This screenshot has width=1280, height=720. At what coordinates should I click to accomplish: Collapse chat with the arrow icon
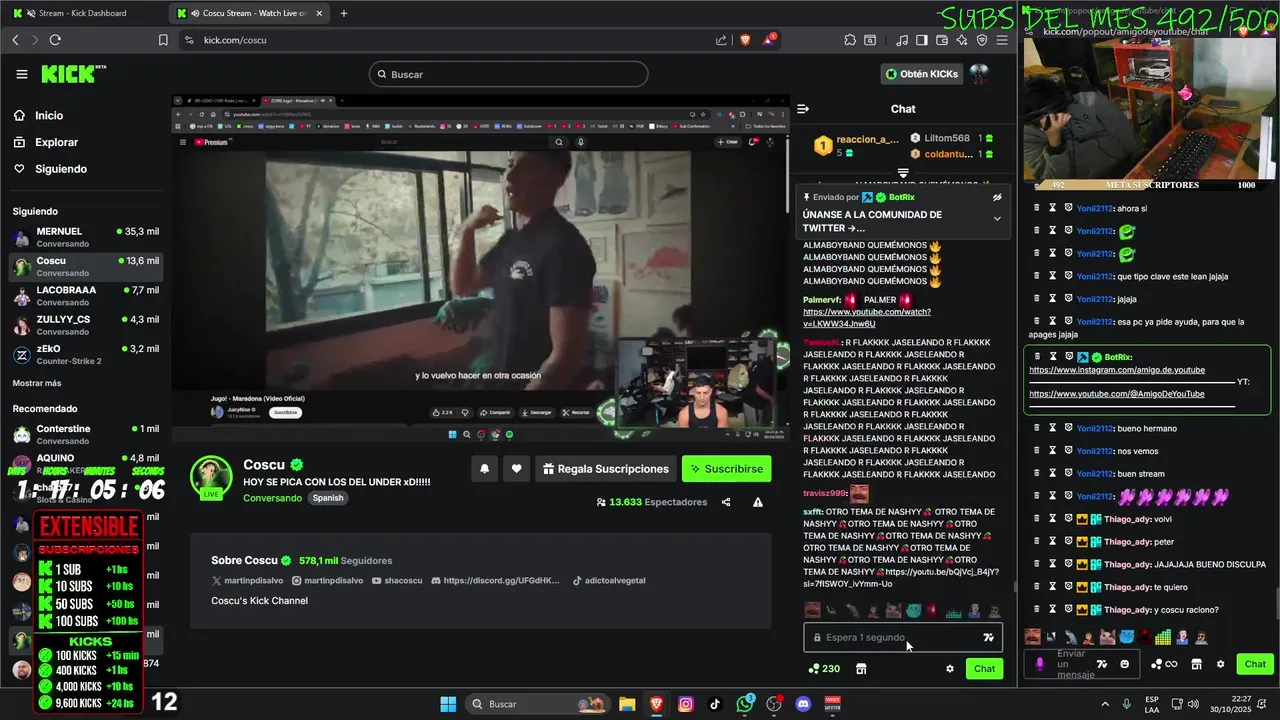coord(803,109)
